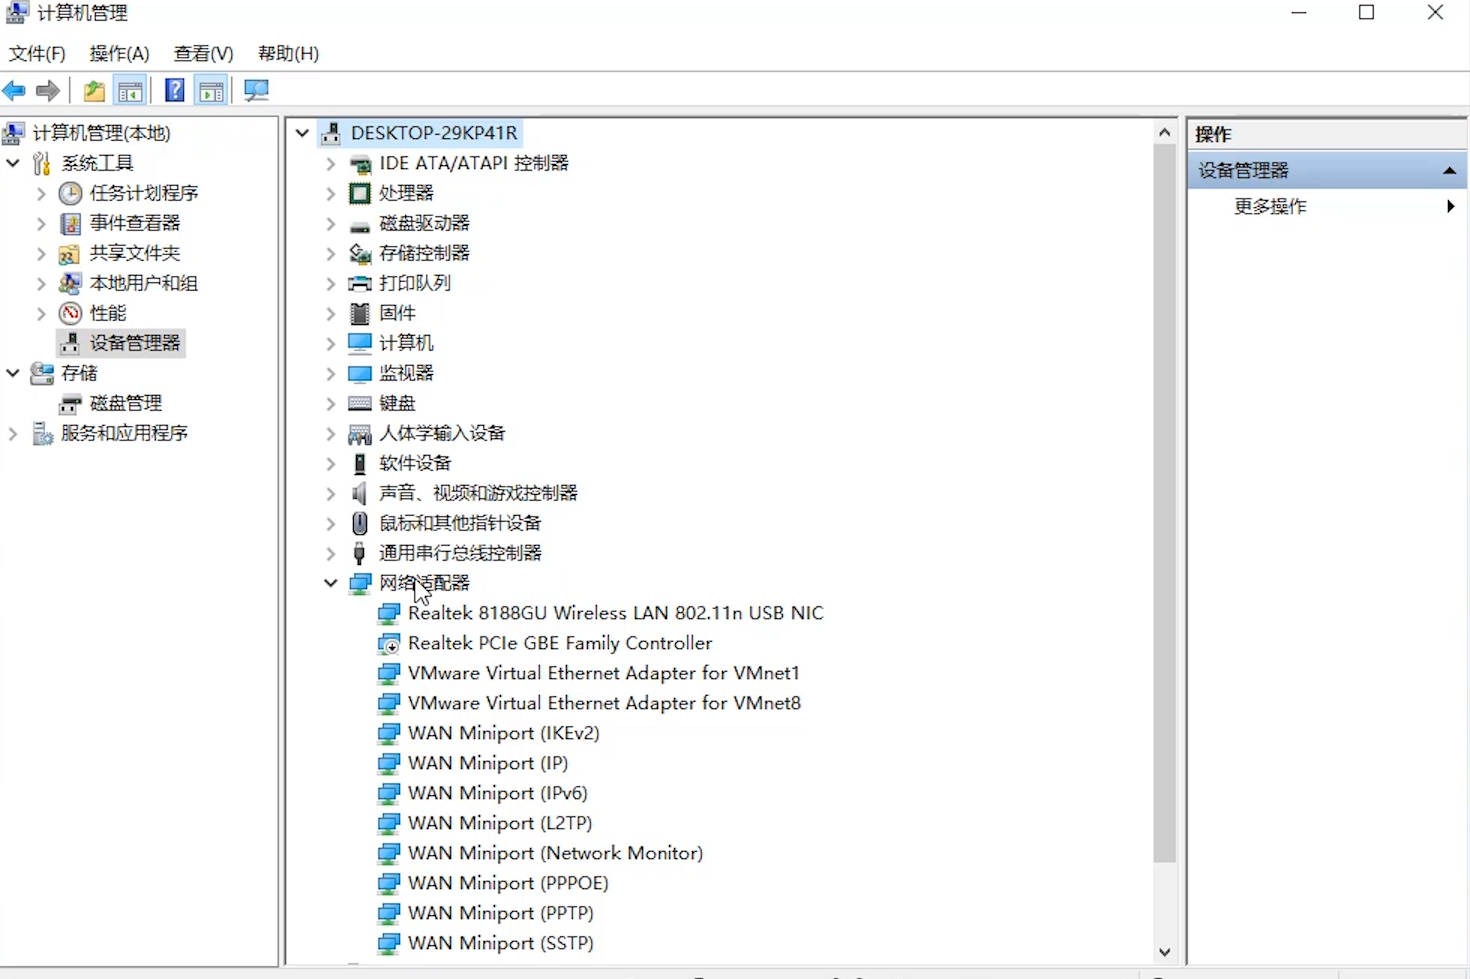
Task: Select the 本地用户和组 icon
Action: tap(70, 283)
